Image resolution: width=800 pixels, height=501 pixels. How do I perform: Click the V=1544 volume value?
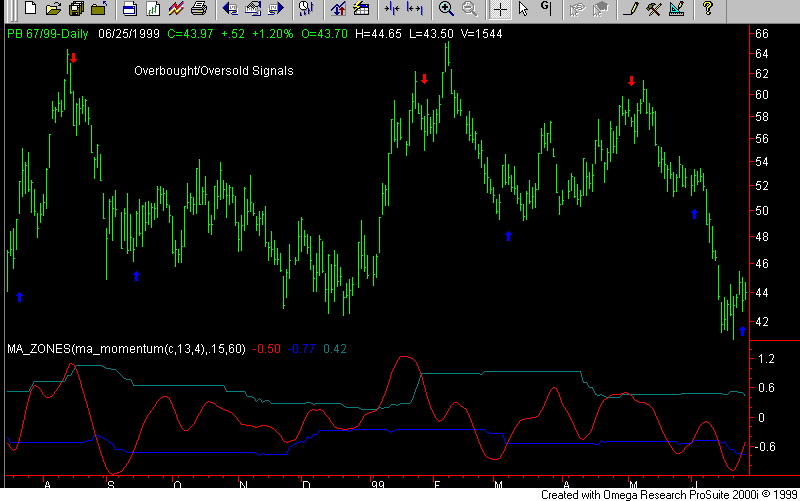coord(481,34)
